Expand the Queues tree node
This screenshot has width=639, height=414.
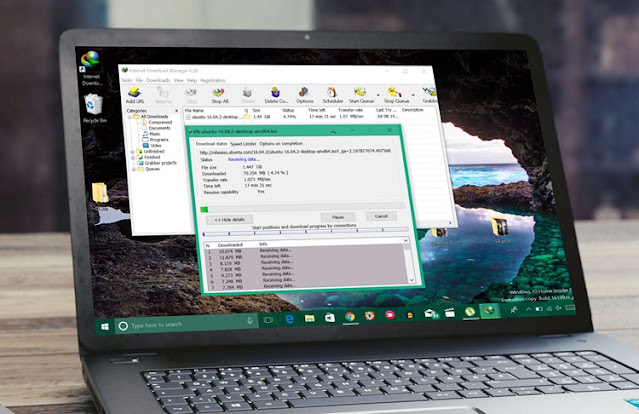pos(134,169)
